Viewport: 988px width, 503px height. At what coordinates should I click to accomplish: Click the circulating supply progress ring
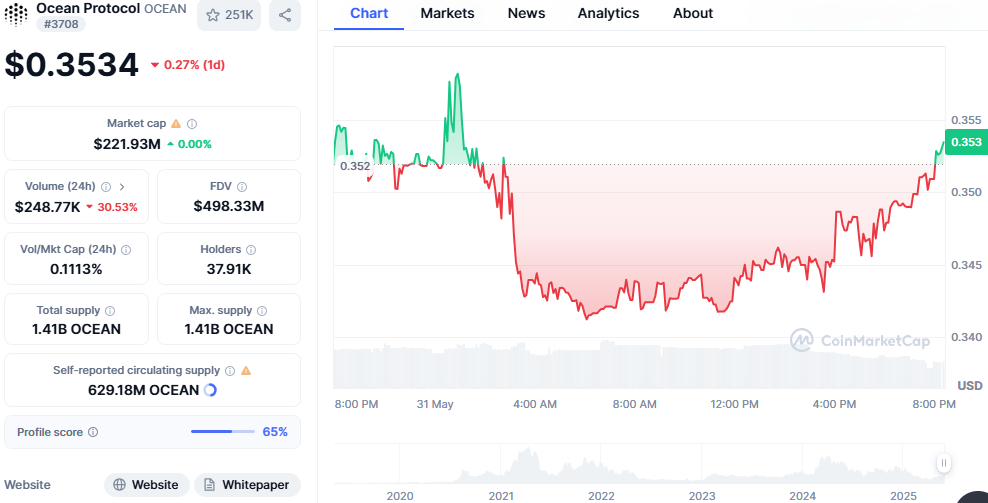tap(210, 390)
